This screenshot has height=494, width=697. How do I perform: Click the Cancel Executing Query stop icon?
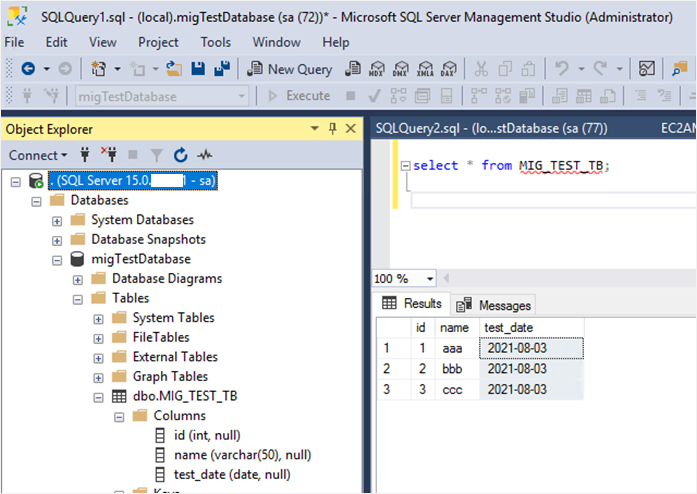351,96
